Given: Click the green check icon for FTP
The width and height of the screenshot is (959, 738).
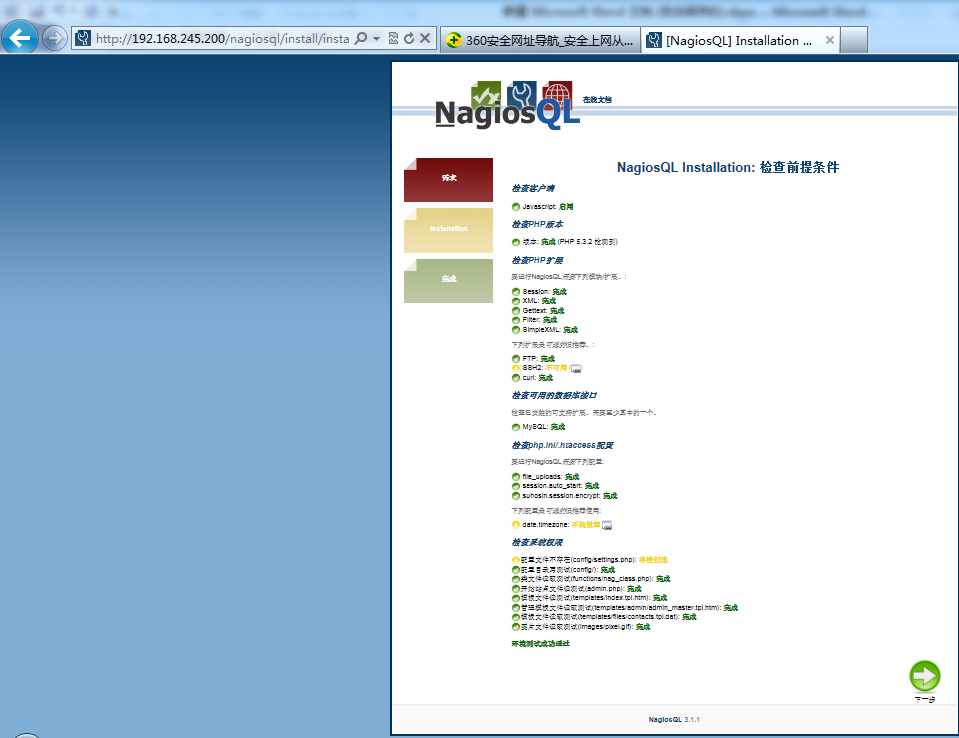Looking at the screenshot, I should [x=516, y=359].
